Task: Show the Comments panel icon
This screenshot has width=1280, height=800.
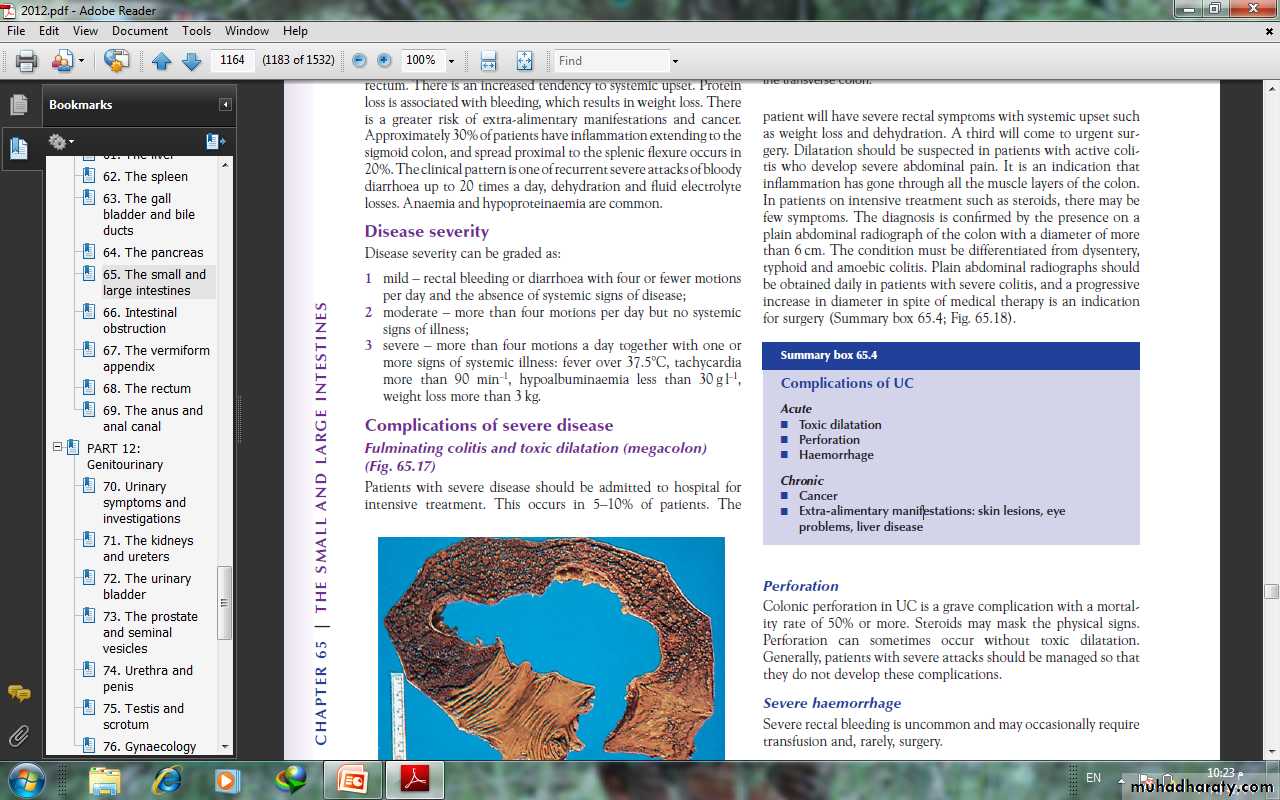Action: point(18,693)
